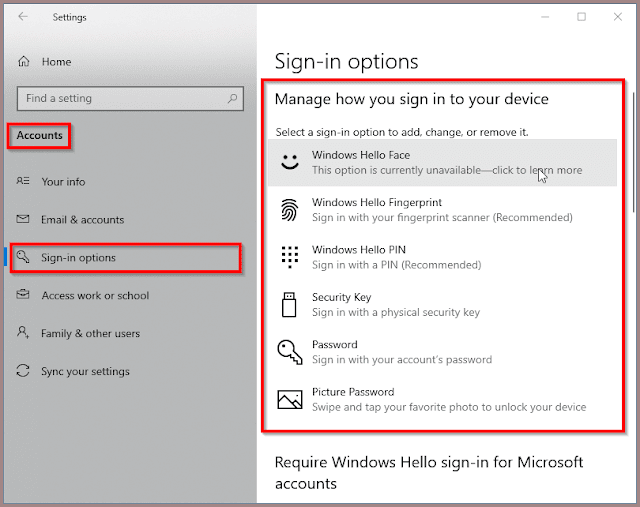Click the fingerprint icon
The image size is (640, 507).
coord(289,210)
